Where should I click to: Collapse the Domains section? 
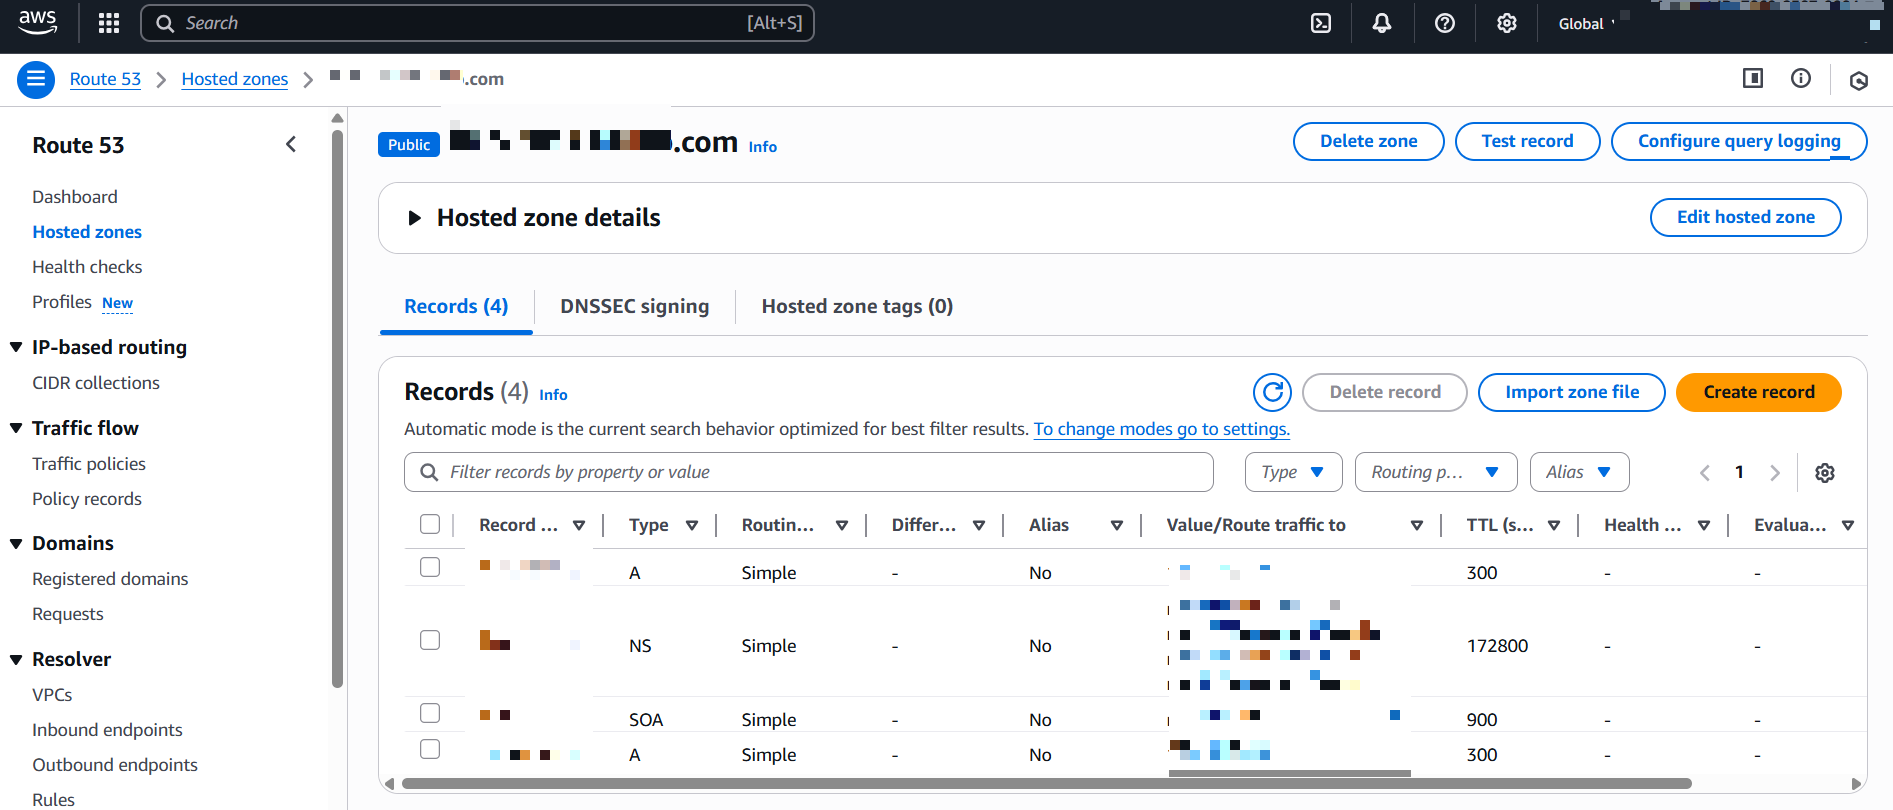point(16,544)
